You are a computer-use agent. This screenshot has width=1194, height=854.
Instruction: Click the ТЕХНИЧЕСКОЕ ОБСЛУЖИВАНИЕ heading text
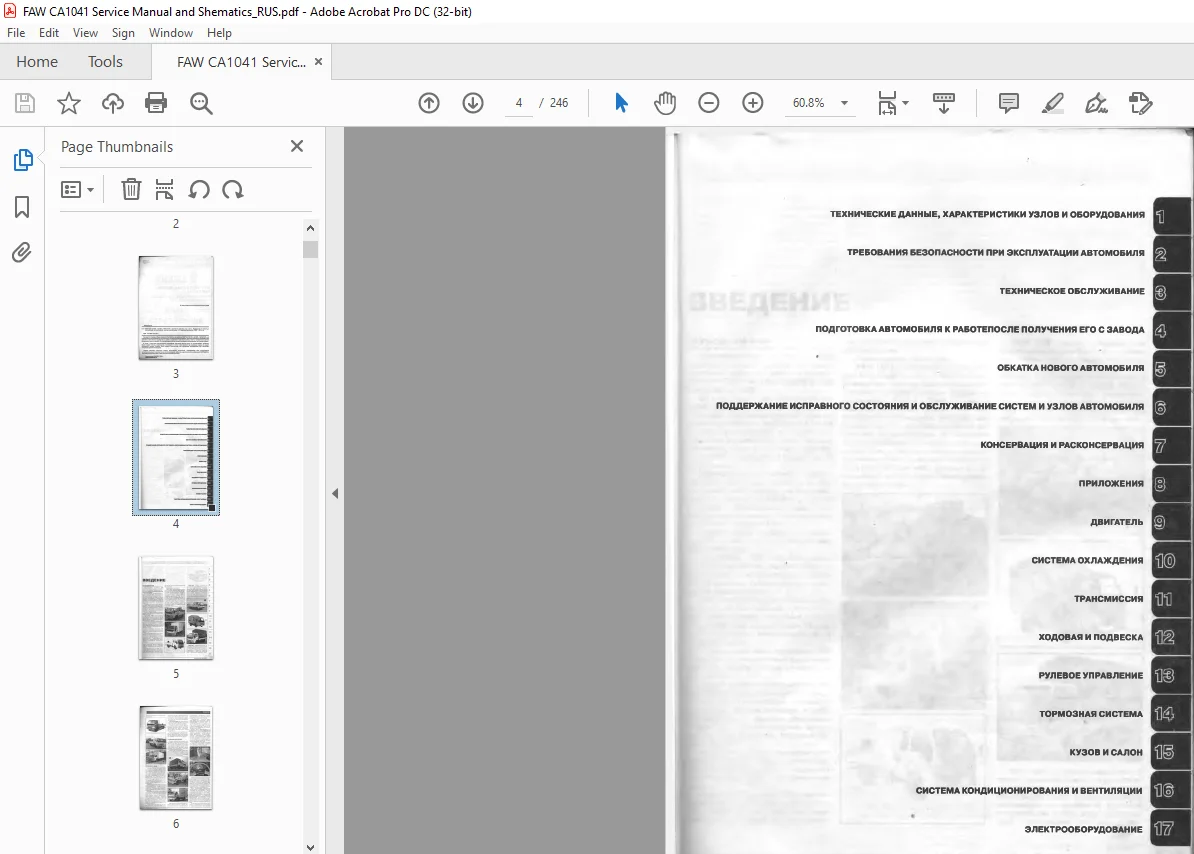point(1071,291)
